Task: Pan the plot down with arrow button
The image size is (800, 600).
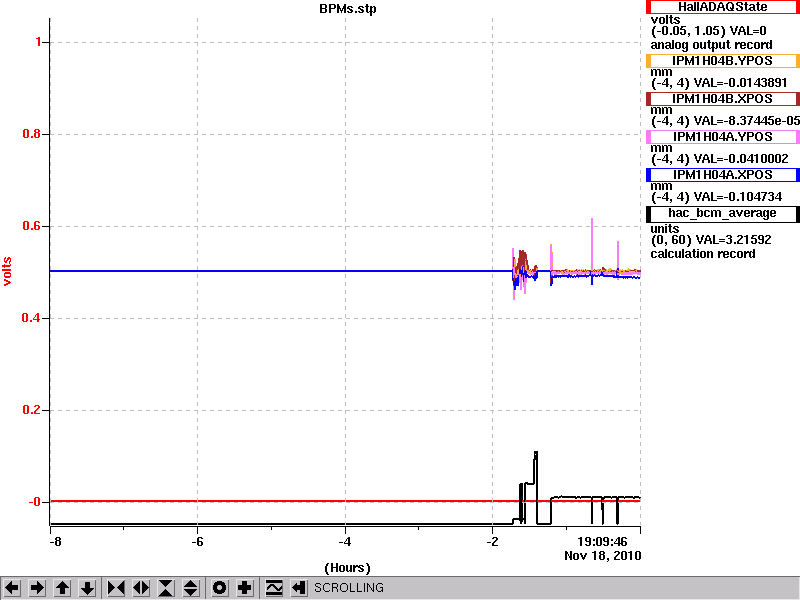Action: 88,588
